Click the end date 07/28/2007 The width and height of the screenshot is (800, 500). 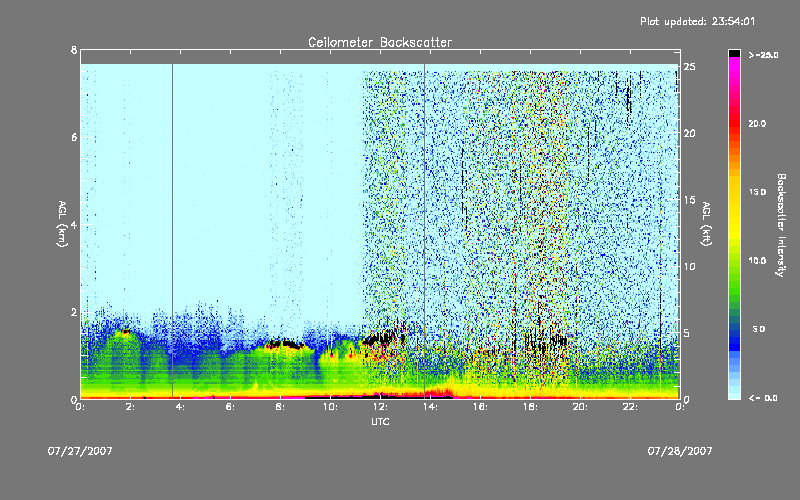tap(680, 451)
